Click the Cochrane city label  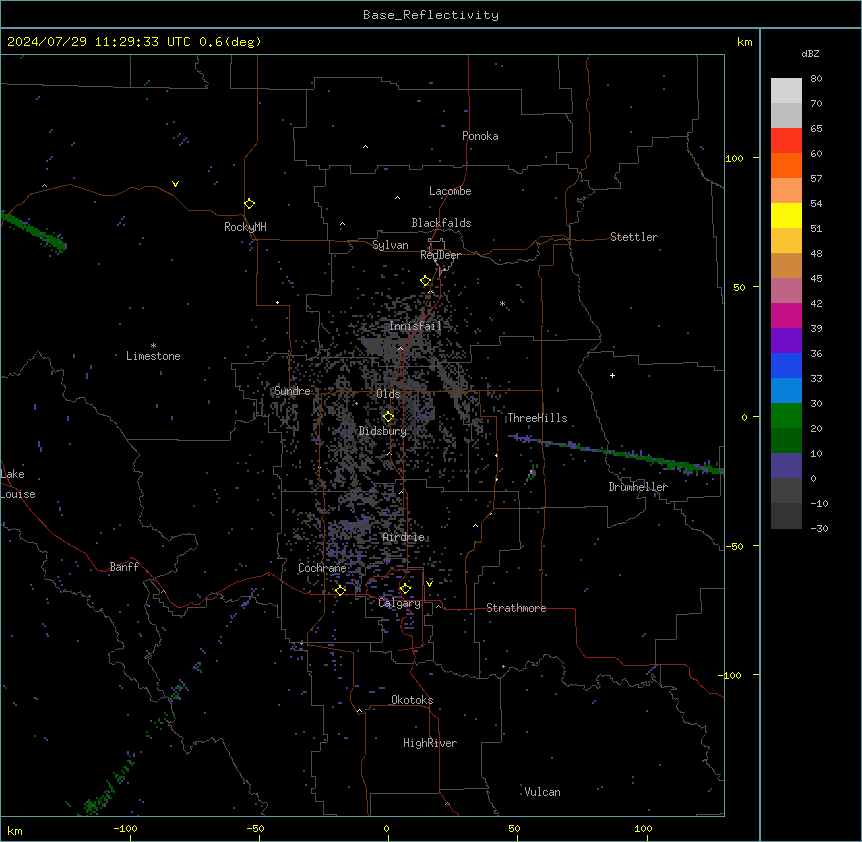coord(322,568)
